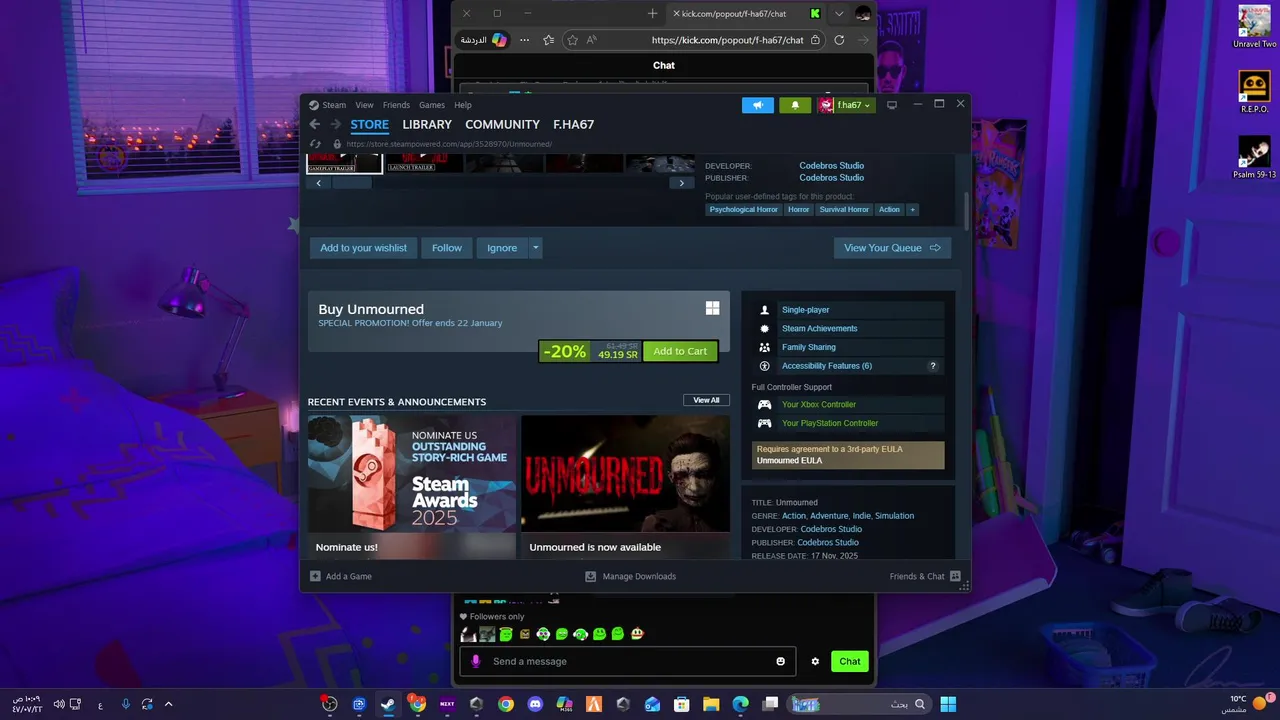Open Steam notifications bell
The height and width of the screenshot is (720, 1280).
[795, 105]
